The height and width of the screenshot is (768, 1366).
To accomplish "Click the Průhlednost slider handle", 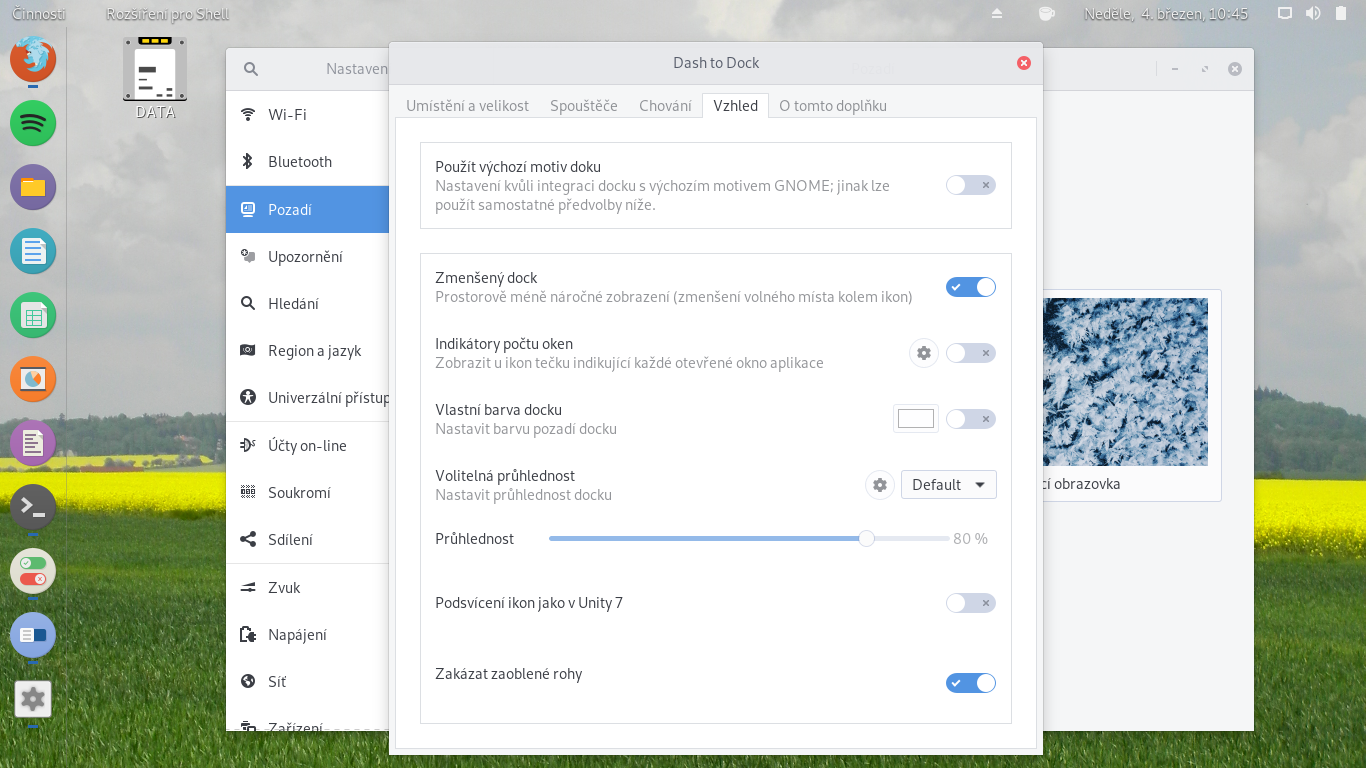I will click(x=867, y=539).
